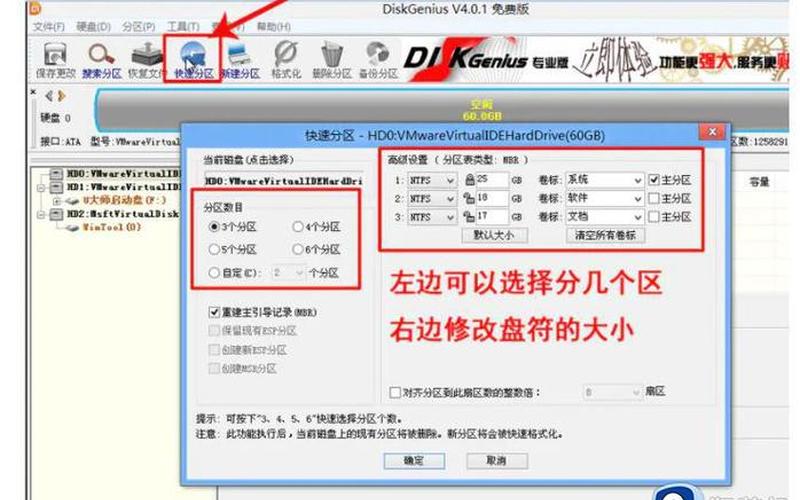Enable primary partition checkbox for row 3
The height and width of the screenshot is (500, 800).
pos(654,217)
